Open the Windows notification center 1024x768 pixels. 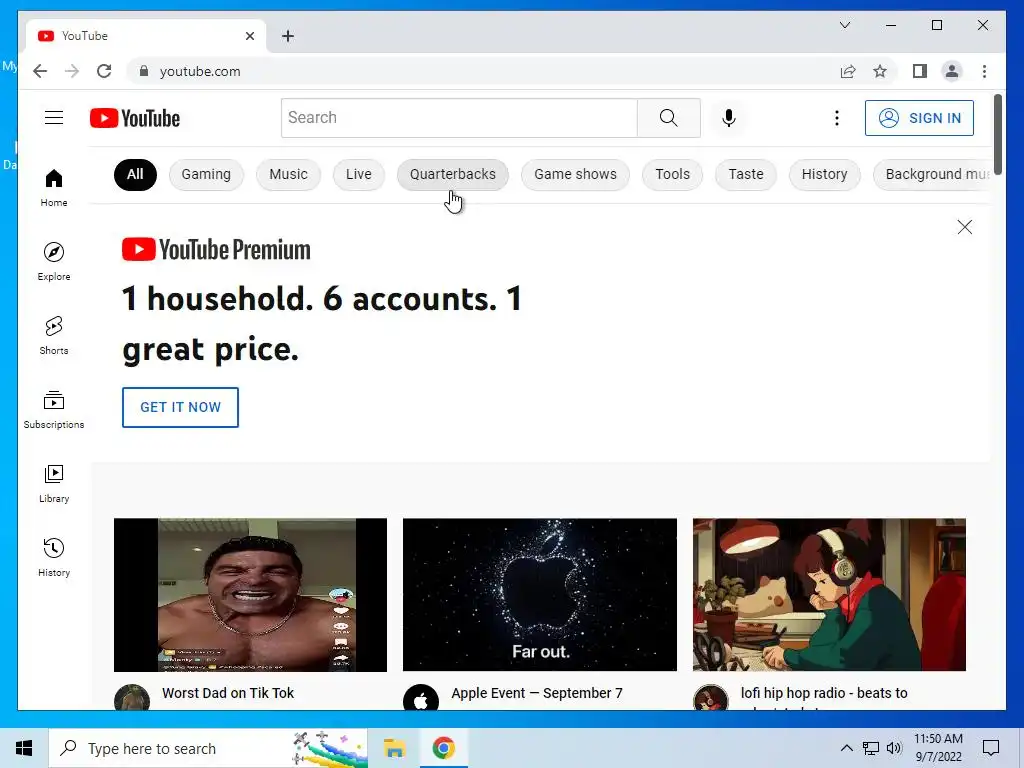(x=991, y=748)
